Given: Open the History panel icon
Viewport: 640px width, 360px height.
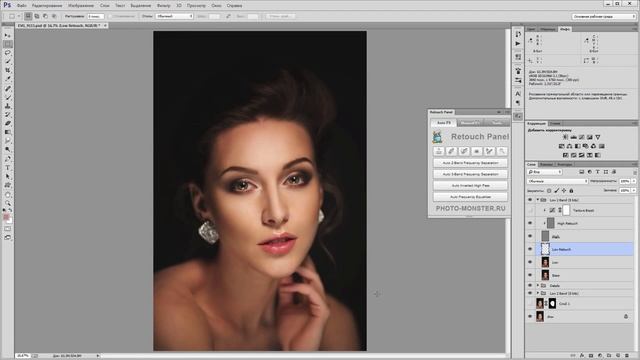Looking at the screenshot, I should (x=518, y=34).
